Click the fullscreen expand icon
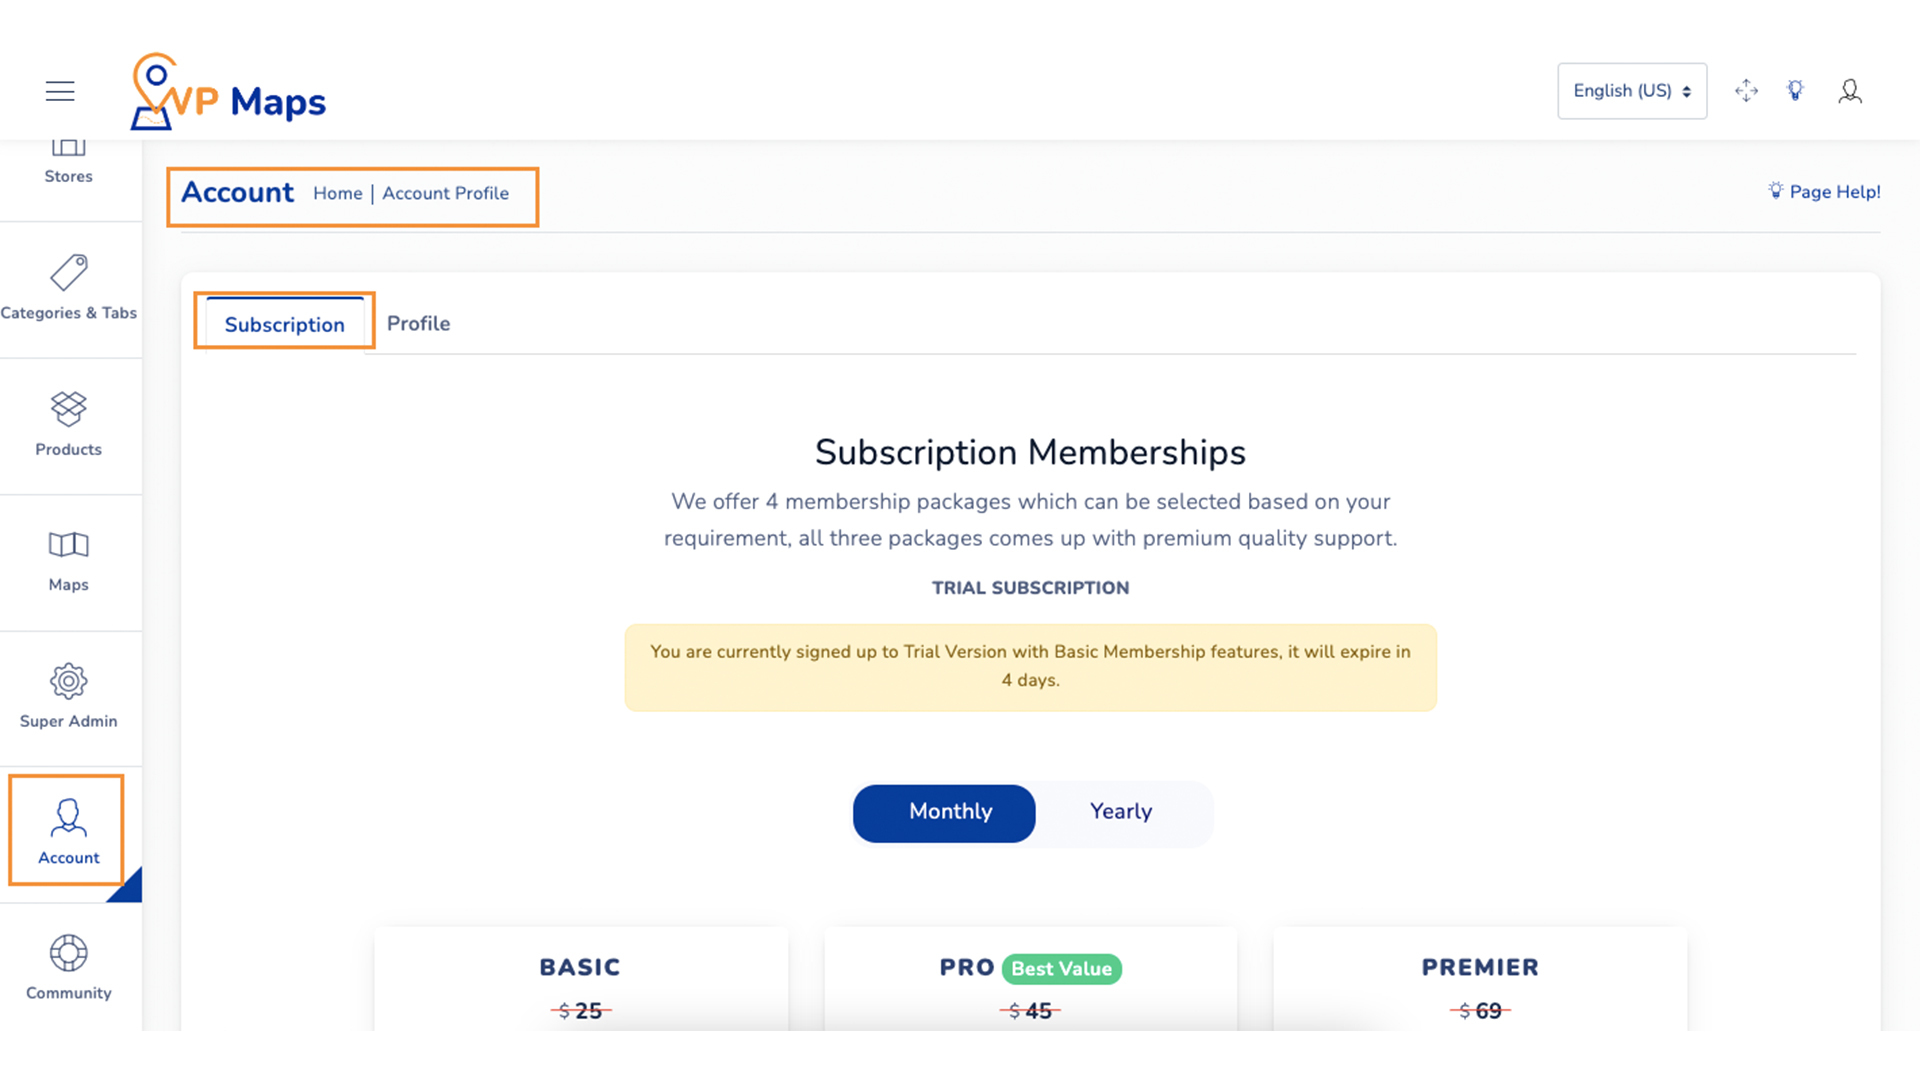The width and height of the screenshot is (1920, 1080). tap(1746, 90)
